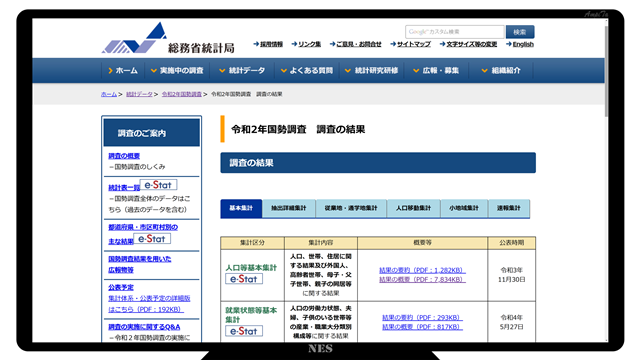Open e-Stat badge under 就業状態等基本集計
Image resolution: width=640 pixels, height=360 pixels.
point(244,331)
